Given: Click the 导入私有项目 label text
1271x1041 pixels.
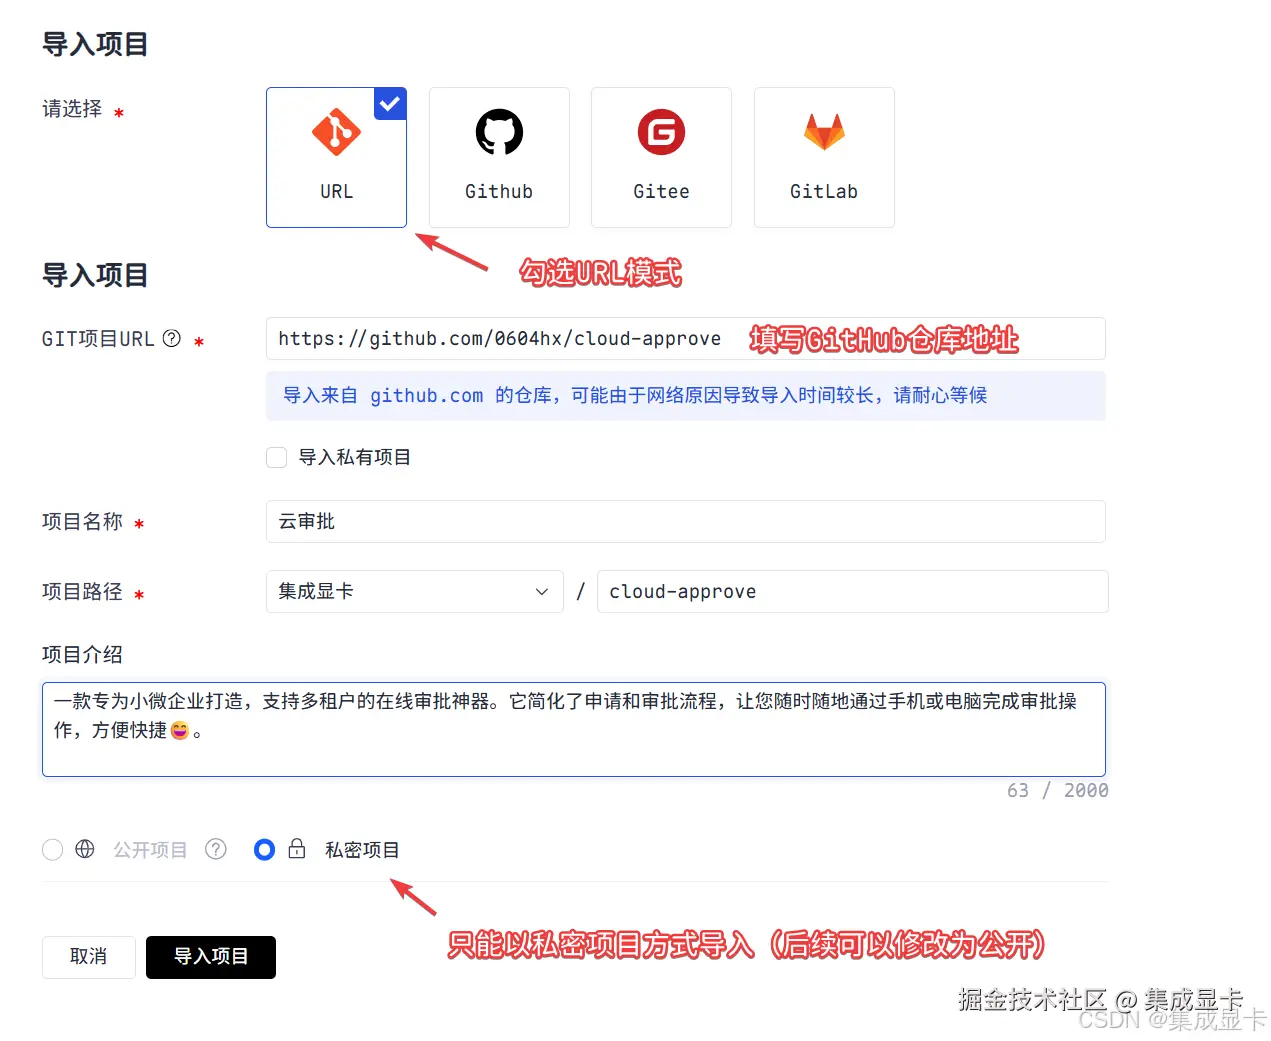Looking at the screenshot, I should pyautogui.click(x=355, y=457).
